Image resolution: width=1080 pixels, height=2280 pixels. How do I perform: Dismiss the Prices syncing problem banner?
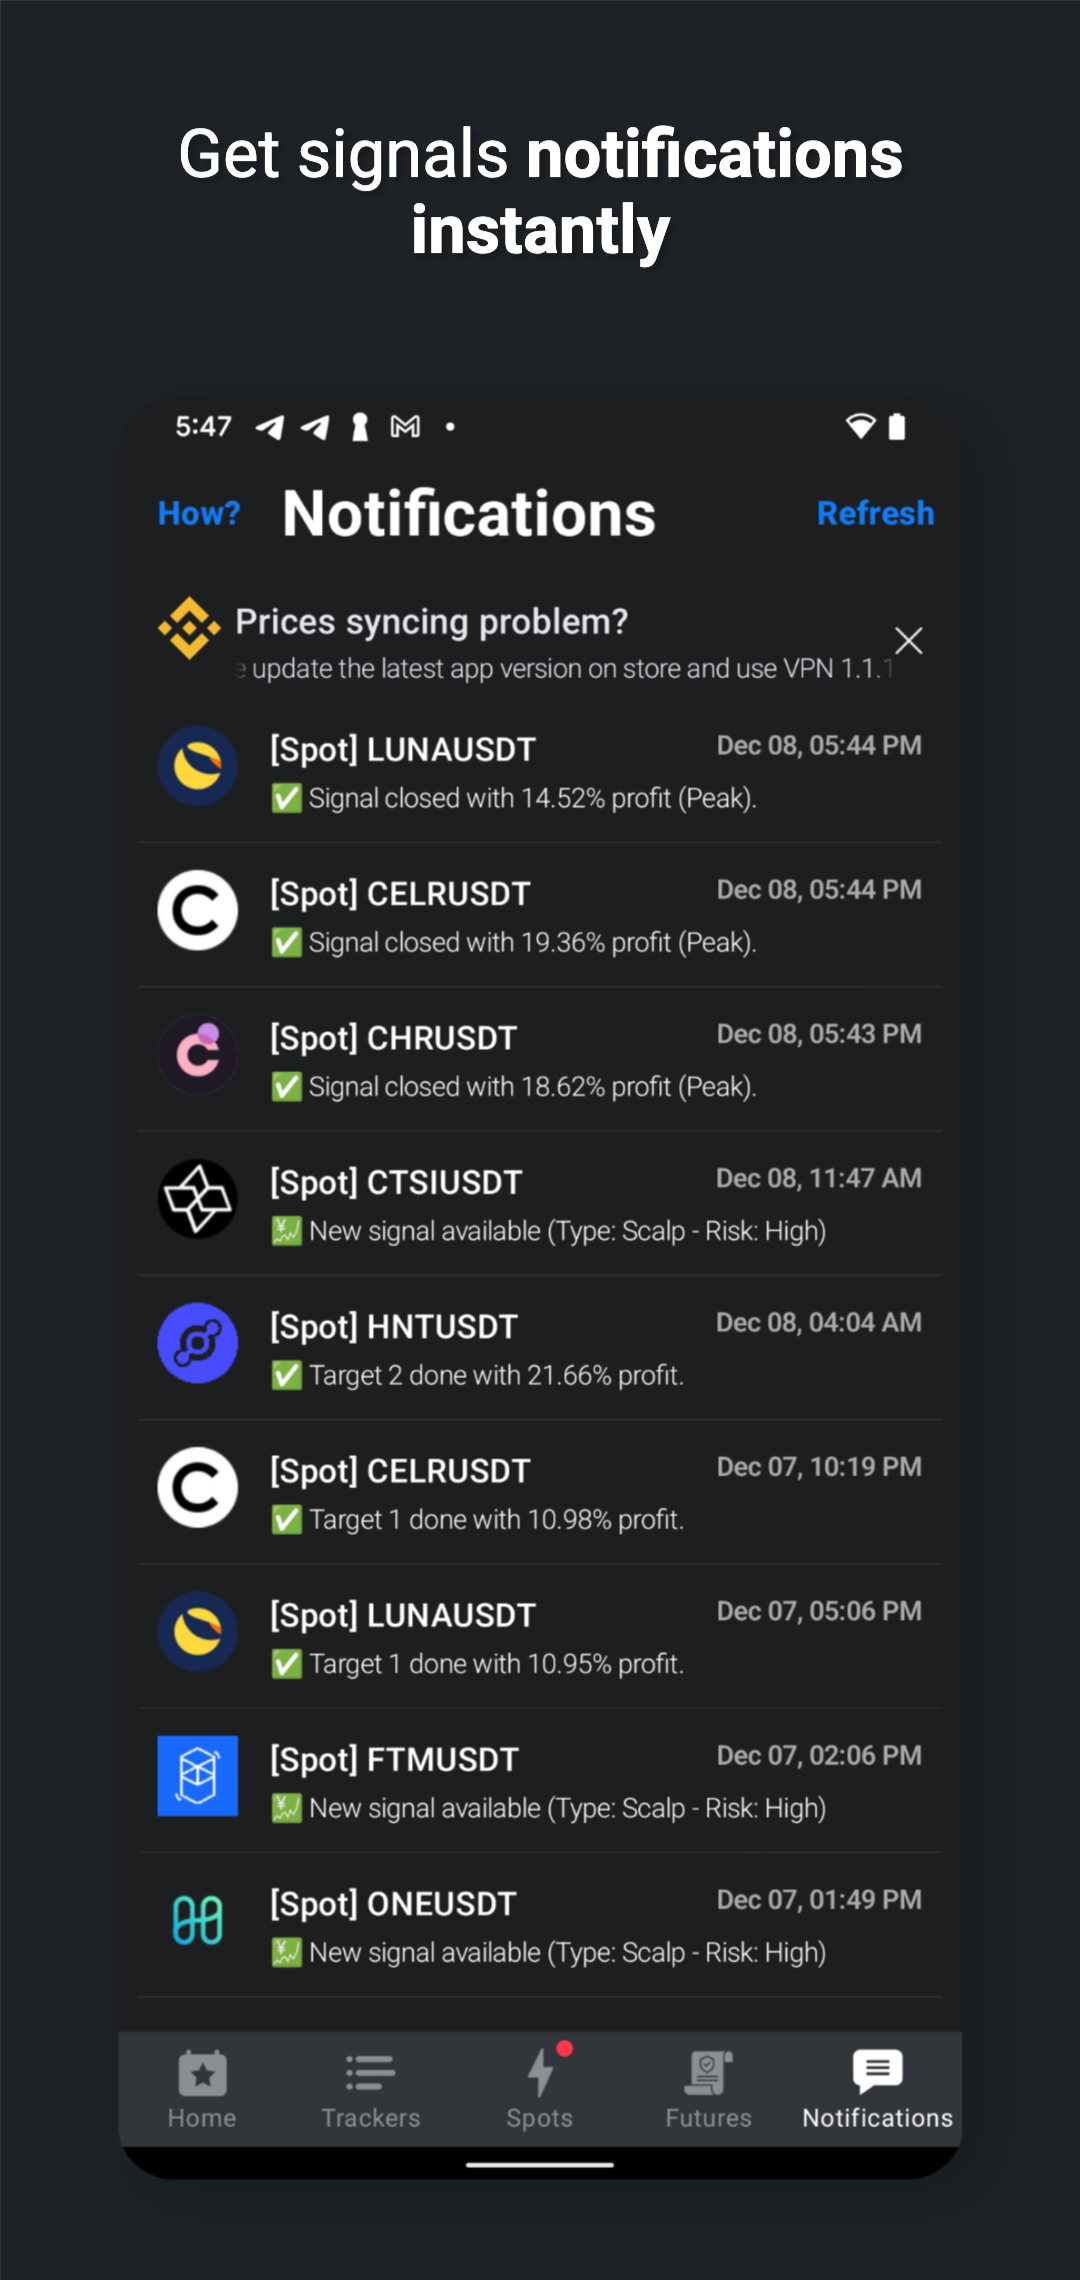tap(908, 640)
